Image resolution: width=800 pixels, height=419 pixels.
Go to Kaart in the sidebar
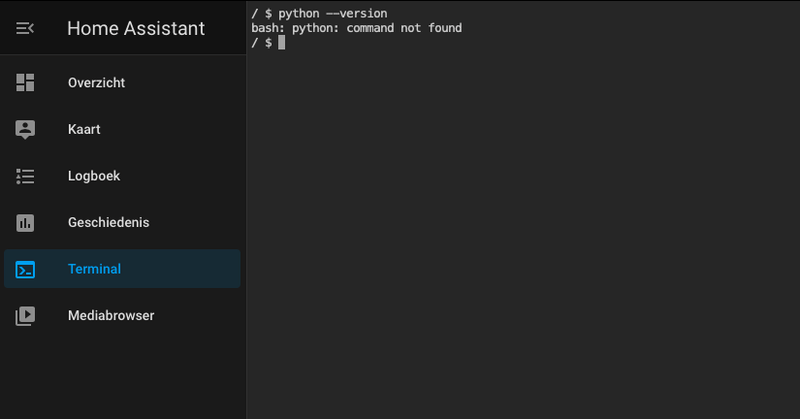(84, 129)
